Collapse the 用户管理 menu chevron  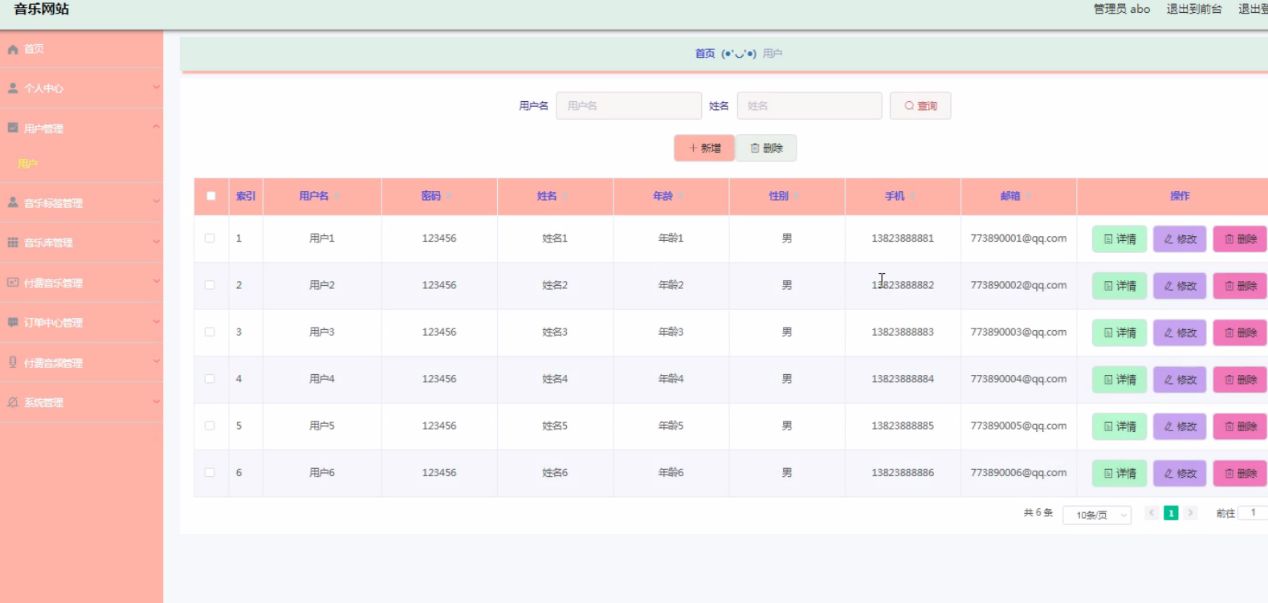[156, 127]
